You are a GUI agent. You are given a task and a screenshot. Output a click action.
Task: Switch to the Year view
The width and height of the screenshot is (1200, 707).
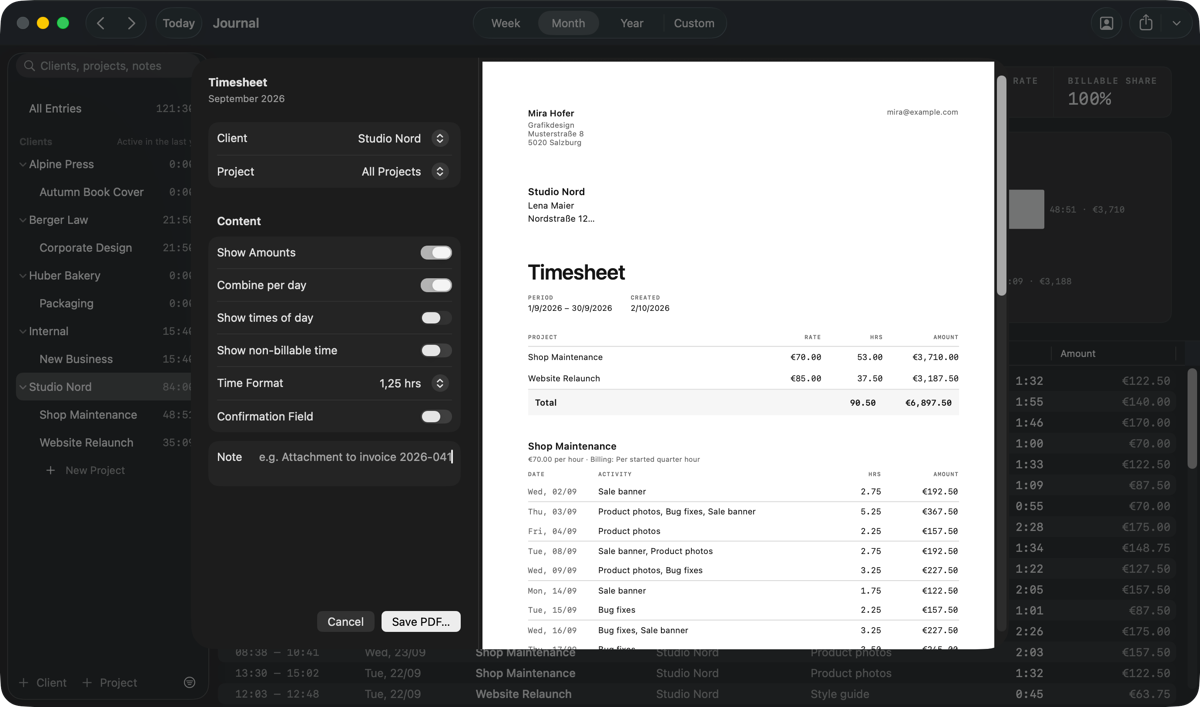click(x=632, y=23)
